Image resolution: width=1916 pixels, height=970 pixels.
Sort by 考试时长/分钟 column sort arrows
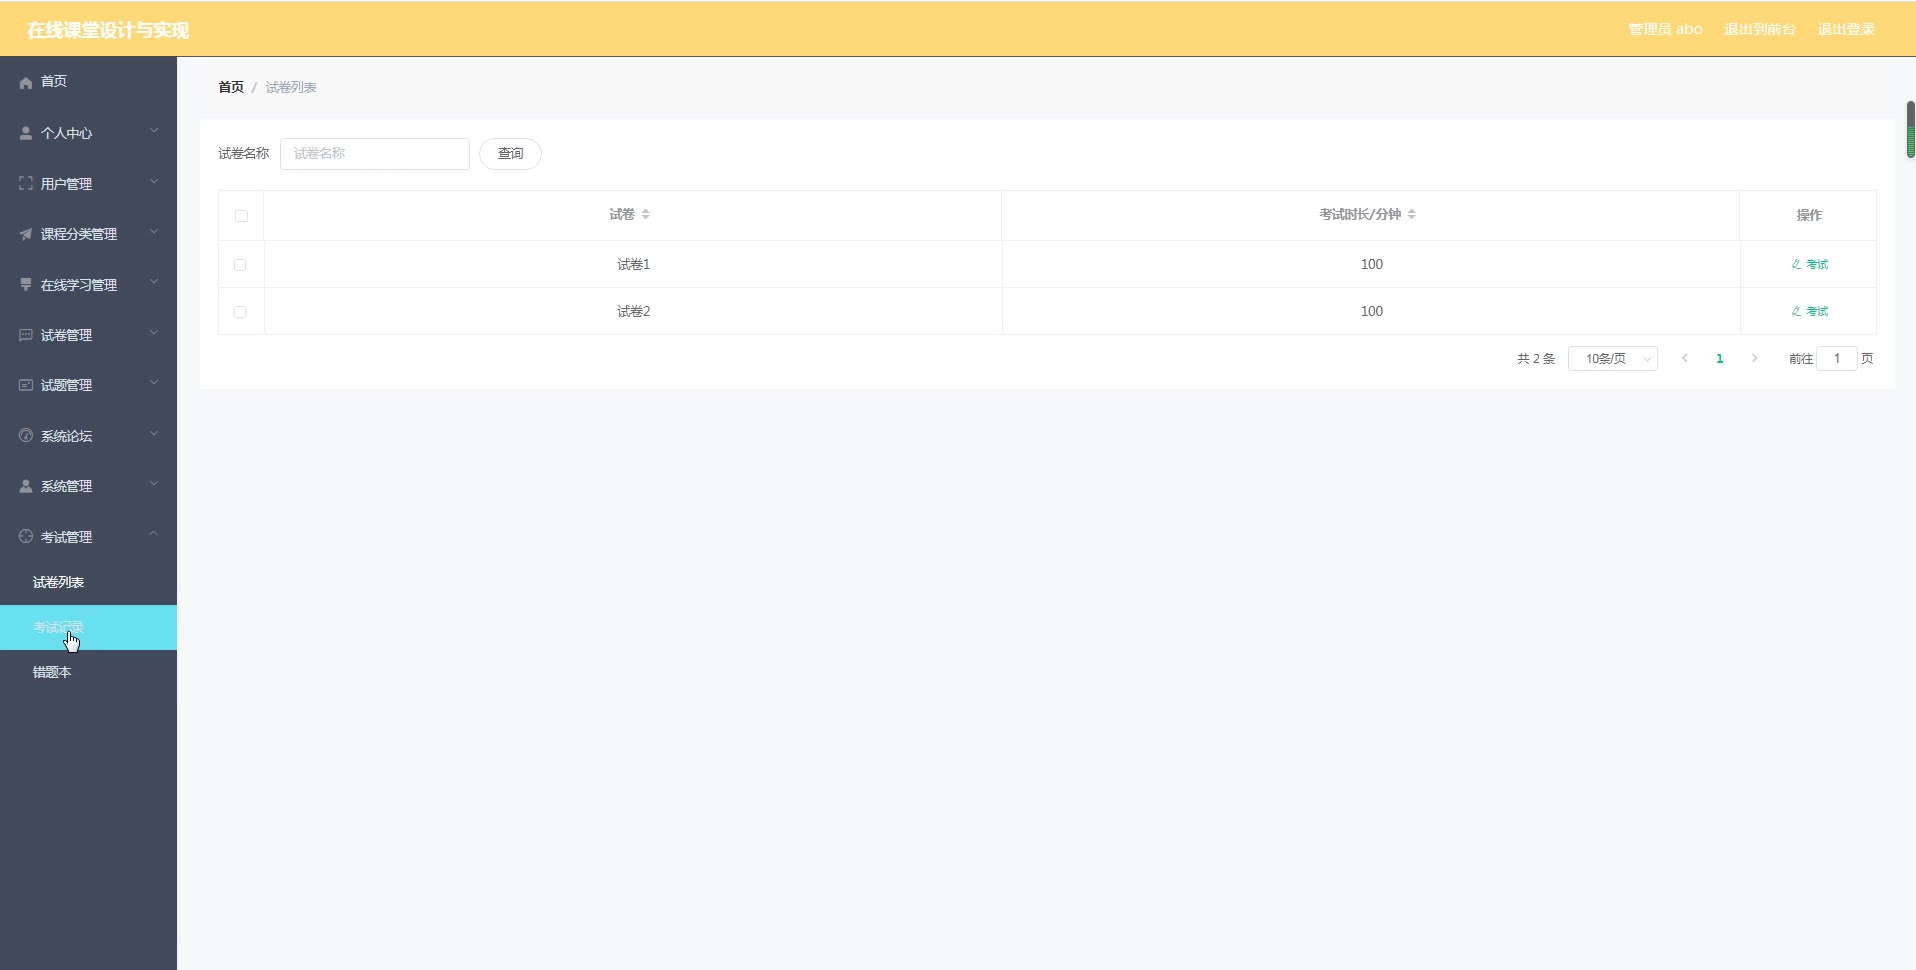coord(1412,214)
